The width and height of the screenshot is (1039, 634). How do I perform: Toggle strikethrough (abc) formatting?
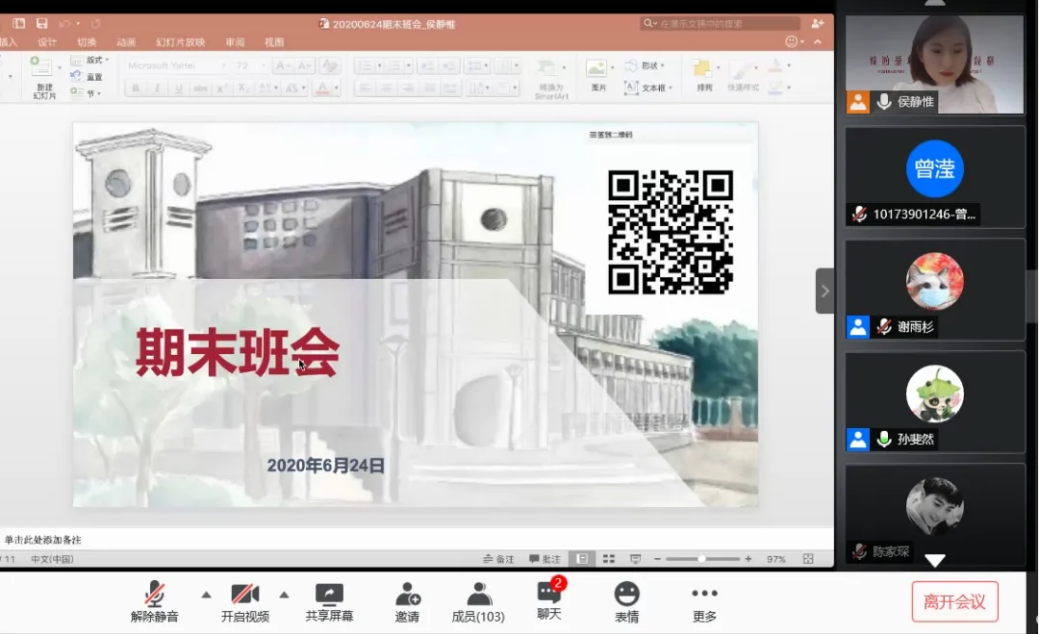coord(200,88)
